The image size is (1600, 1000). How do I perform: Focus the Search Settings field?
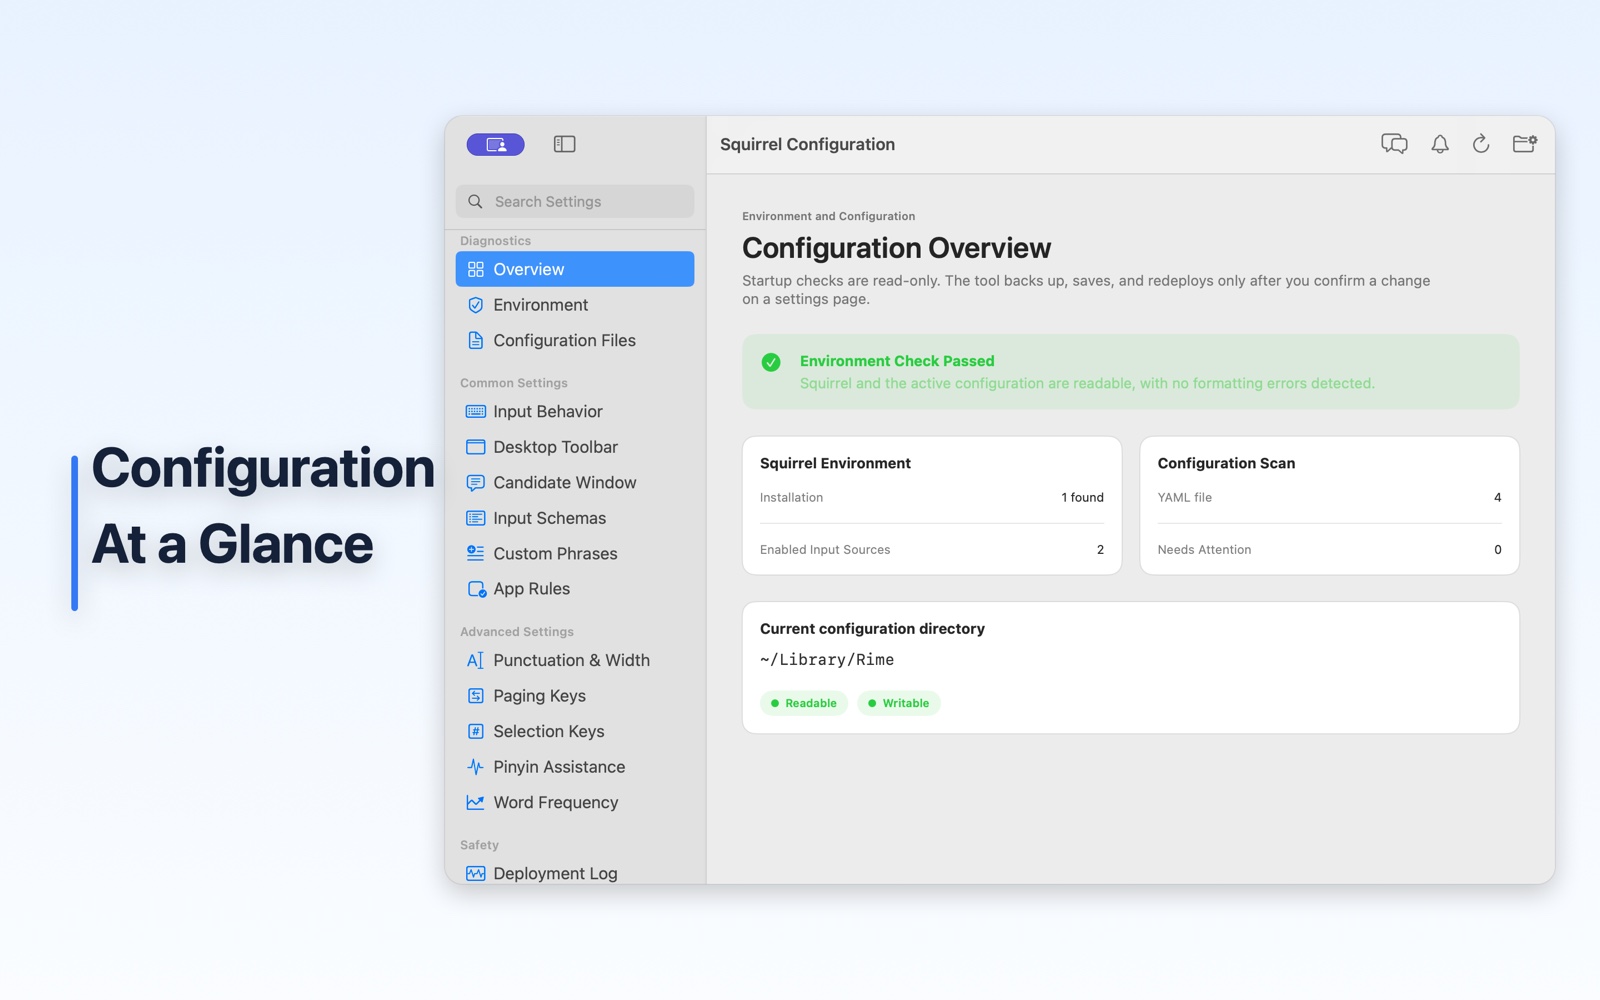tap(575, 202)
